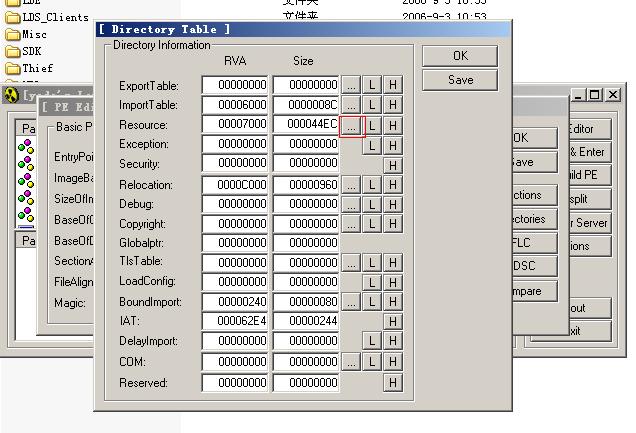The image size is (636, 433).
Task: Open the Resource directory browse (...) button
Action: pos(351,126)
